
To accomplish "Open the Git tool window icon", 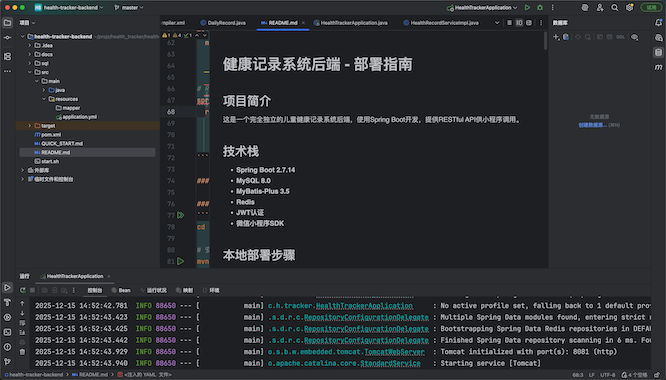I will [x=8, y=361].
